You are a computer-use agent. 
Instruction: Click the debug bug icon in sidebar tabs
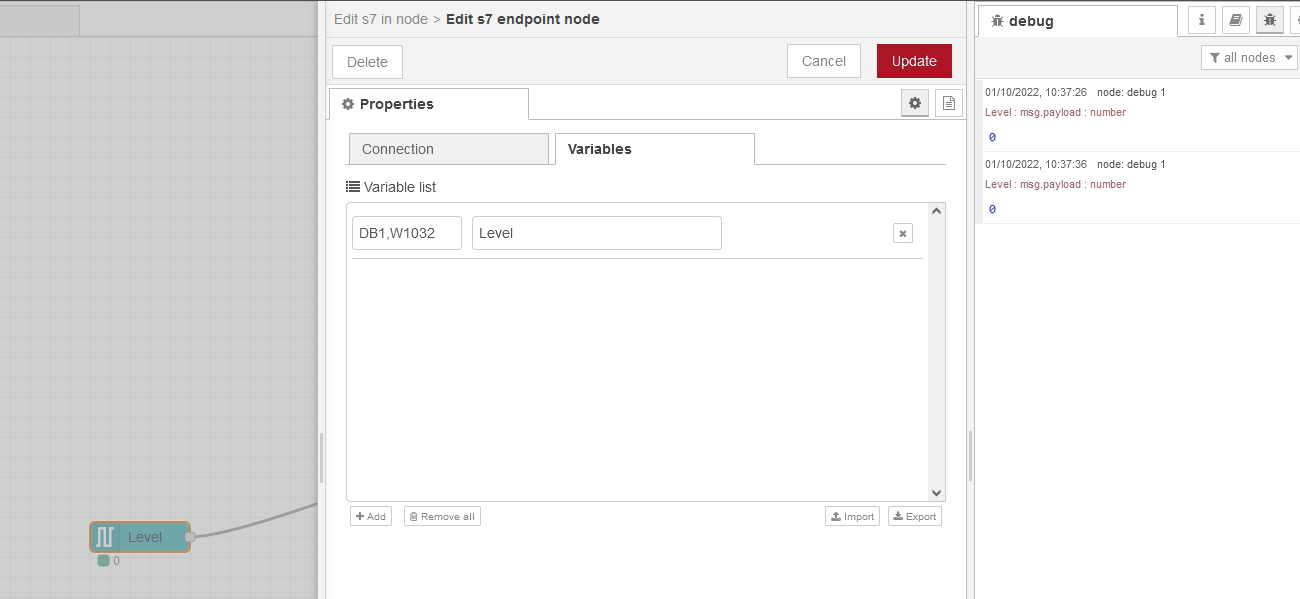coord(1270,20)
